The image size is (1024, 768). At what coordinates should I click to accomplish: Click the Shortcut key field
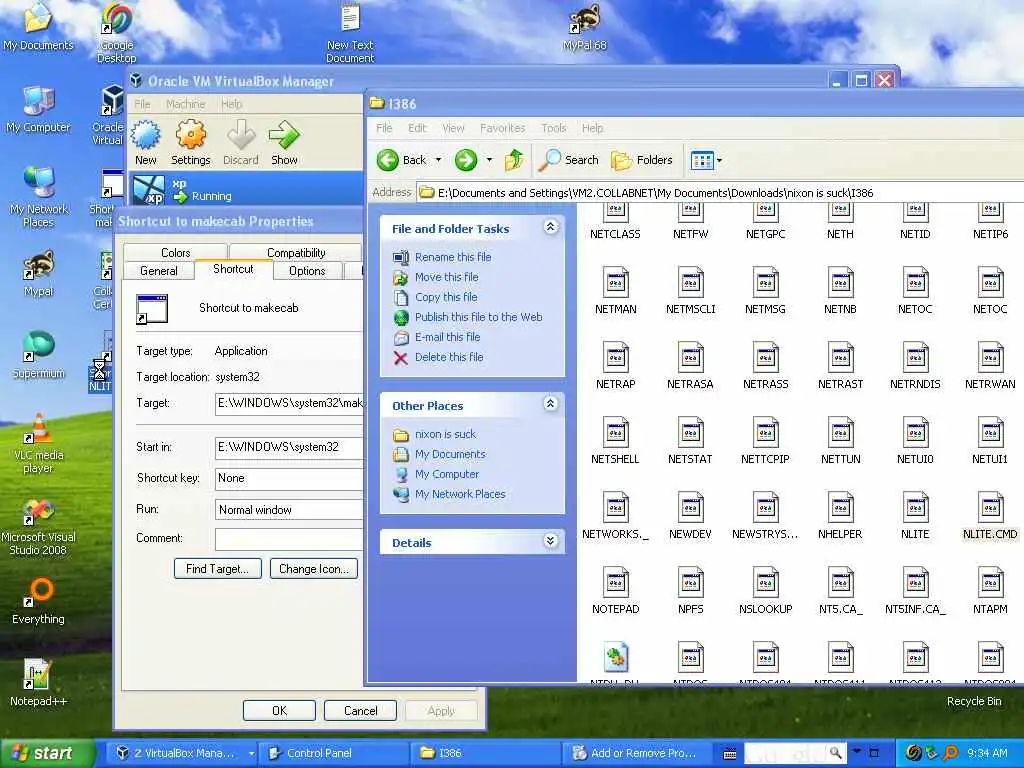point(289,479)
